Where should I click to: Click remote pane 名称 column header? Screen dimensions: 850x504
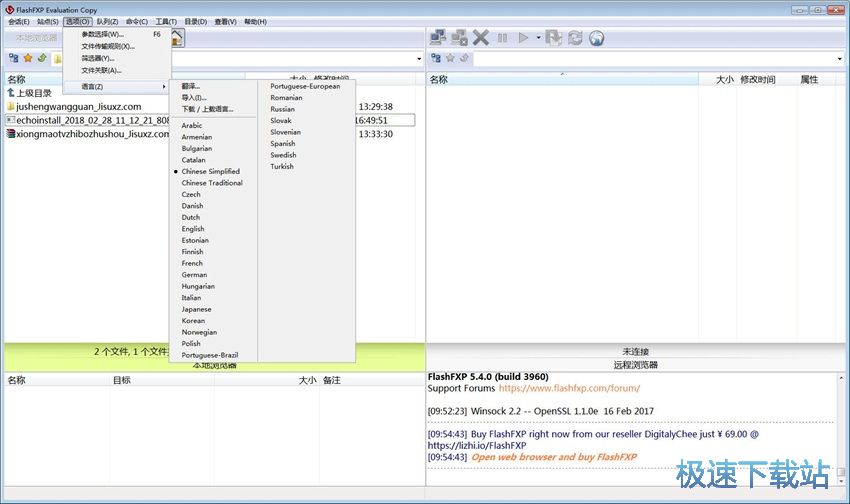[562, 80]
